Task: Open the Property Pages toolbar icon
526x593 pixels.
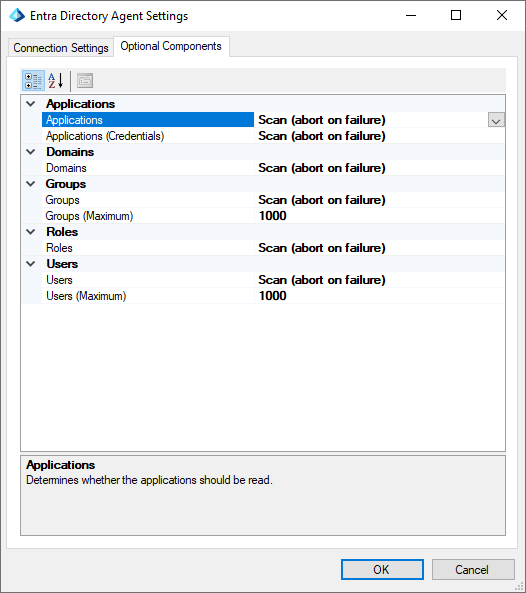Action: point(85,81)
